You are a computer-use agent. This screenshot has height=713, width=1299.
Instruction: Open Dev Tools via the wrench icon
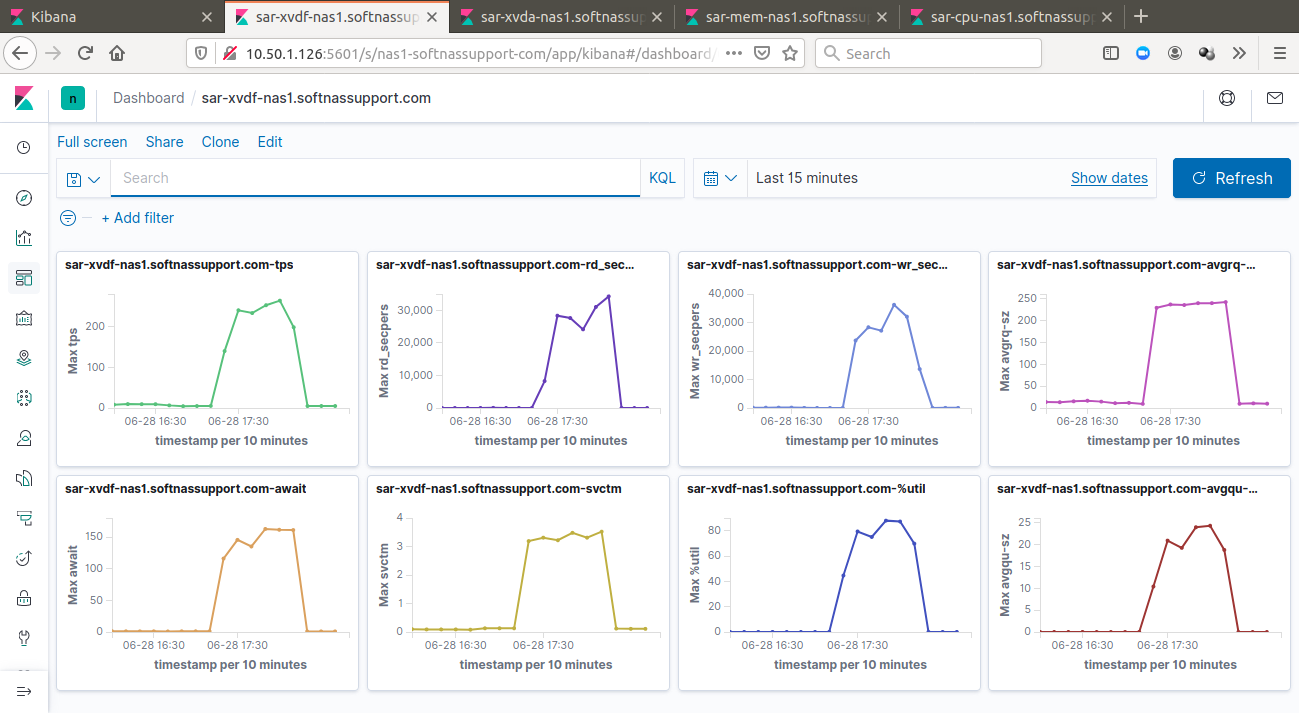(x=24, y=638)
